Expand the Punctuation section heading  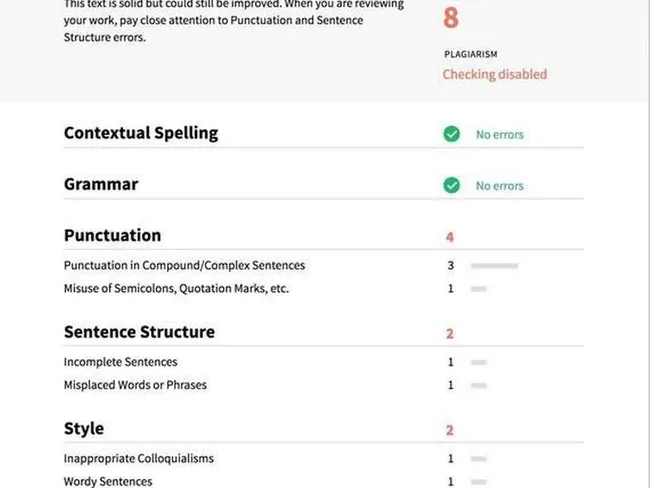pos(112,236)
